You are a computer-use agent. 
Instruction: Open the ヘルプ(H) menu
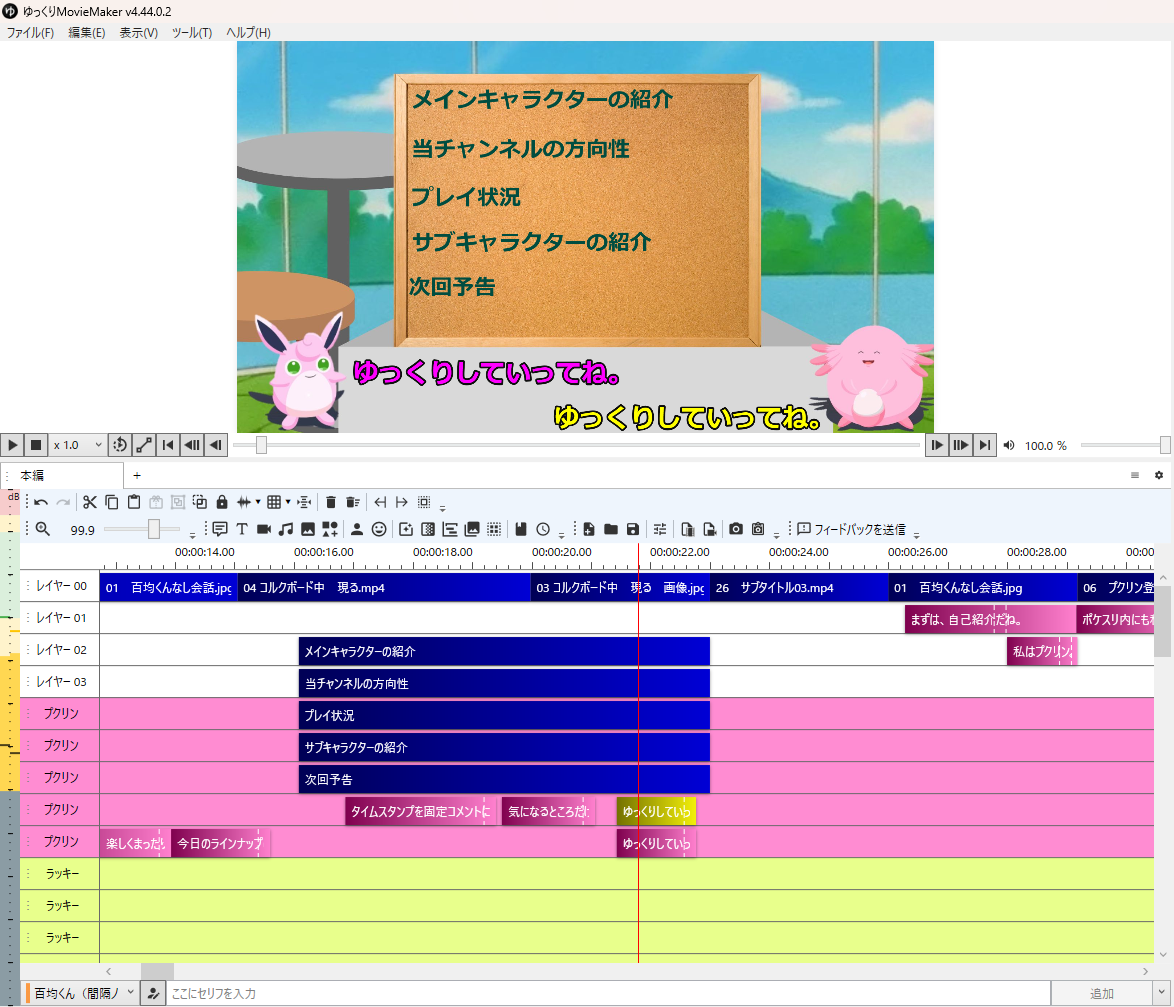click(x=249, y=32)
